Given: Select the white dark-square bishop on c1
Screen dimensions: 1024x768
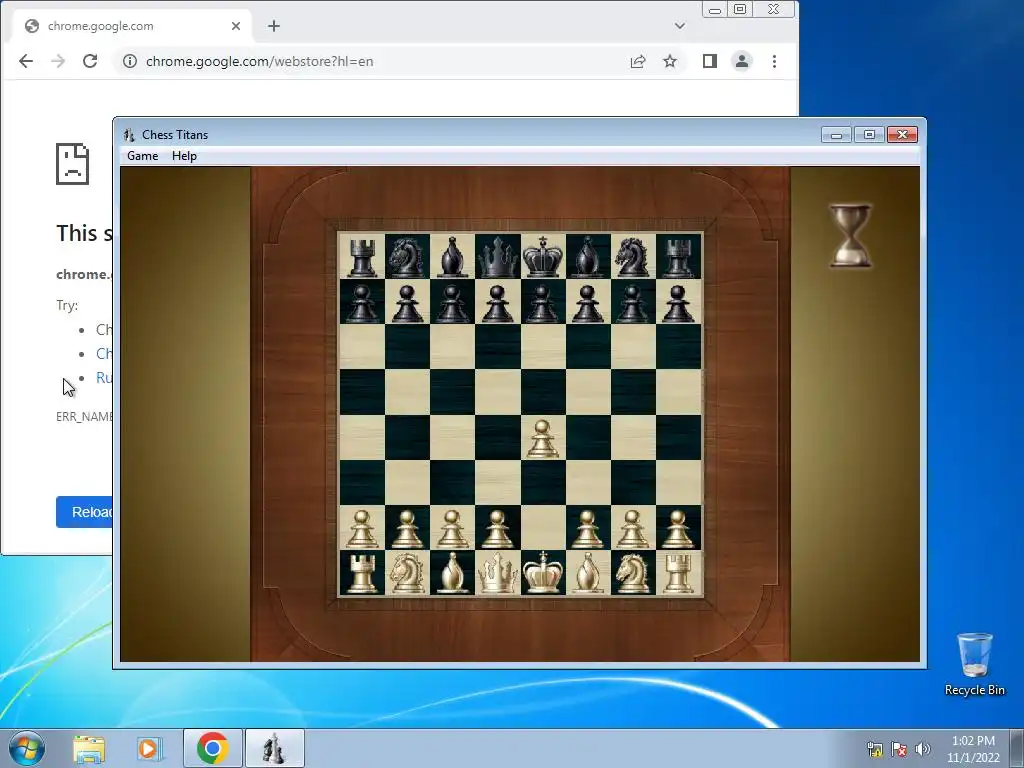Looking at the screenshot, I should [x=453, y=573].
